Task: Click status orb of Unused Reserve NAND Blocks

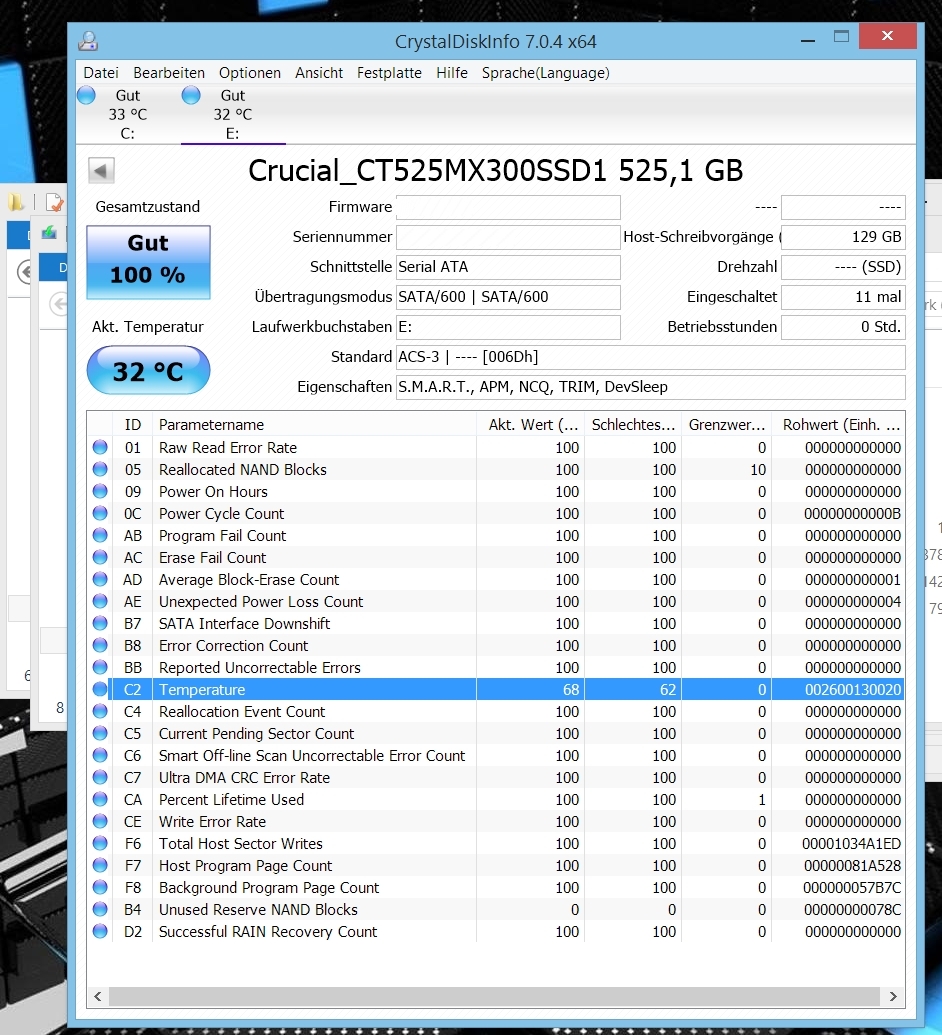Action: tap(100, 909)
